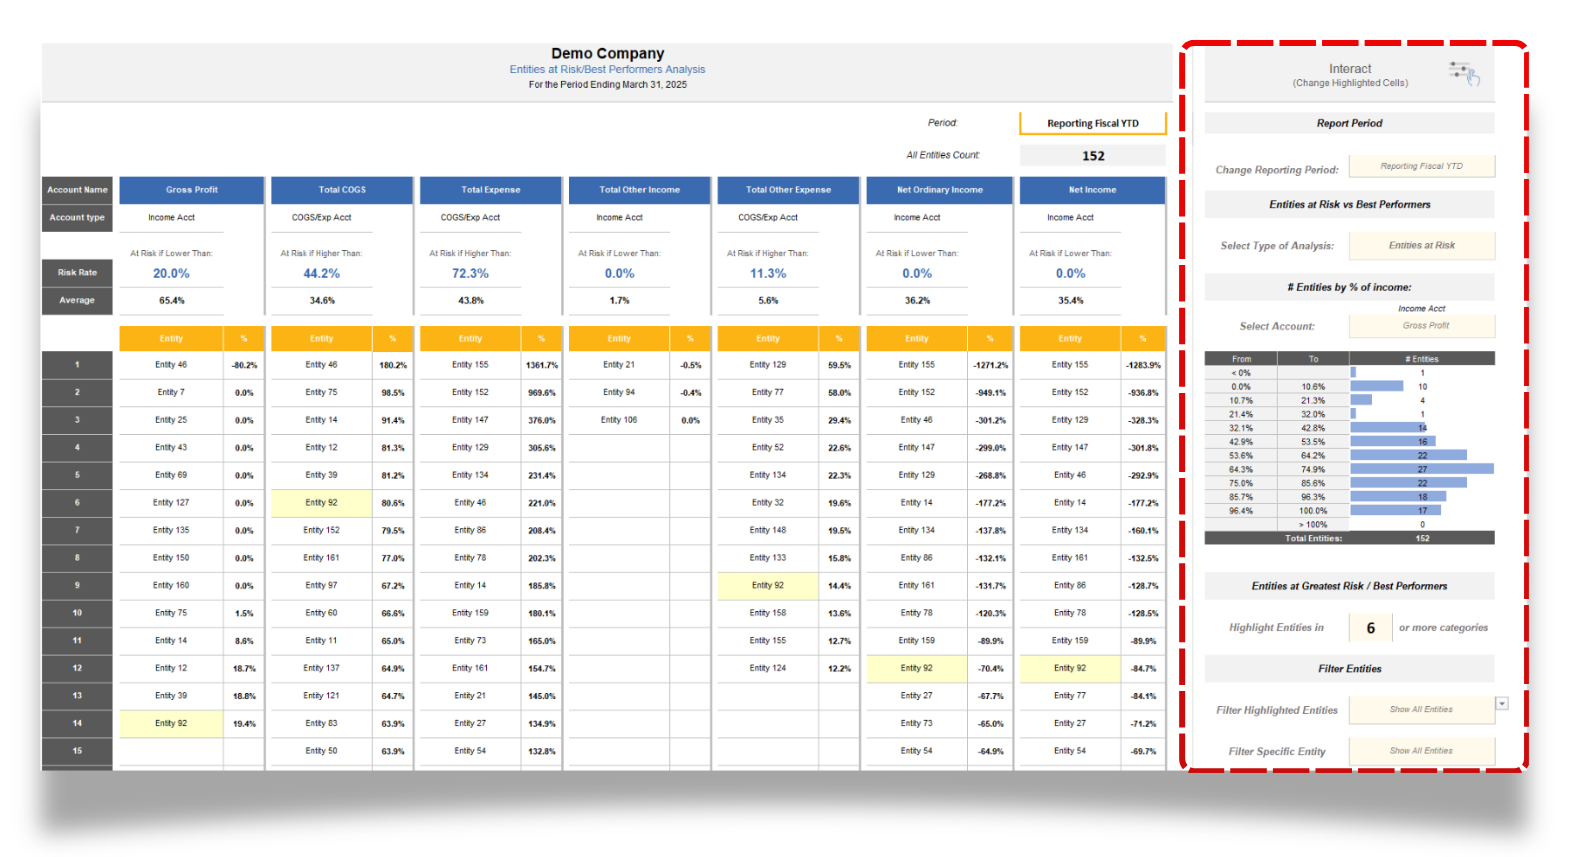The width and height of the screenshot is (1582, 857).
Task: Click the Entities at Risk/Best Performers Analysis subtitle
Action: tap(607, 70)
